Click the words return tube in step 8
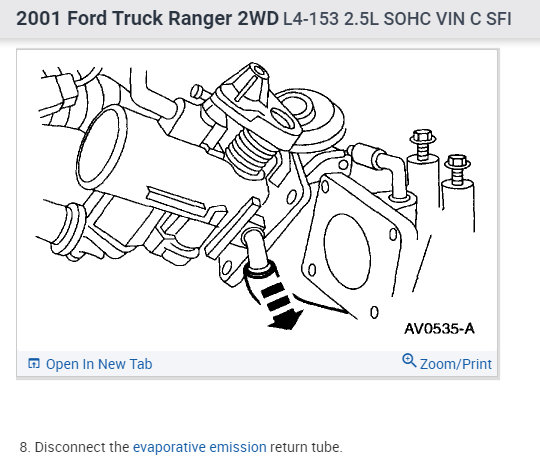The height and width of the screenshot is (468, 540). click(306, 447)
